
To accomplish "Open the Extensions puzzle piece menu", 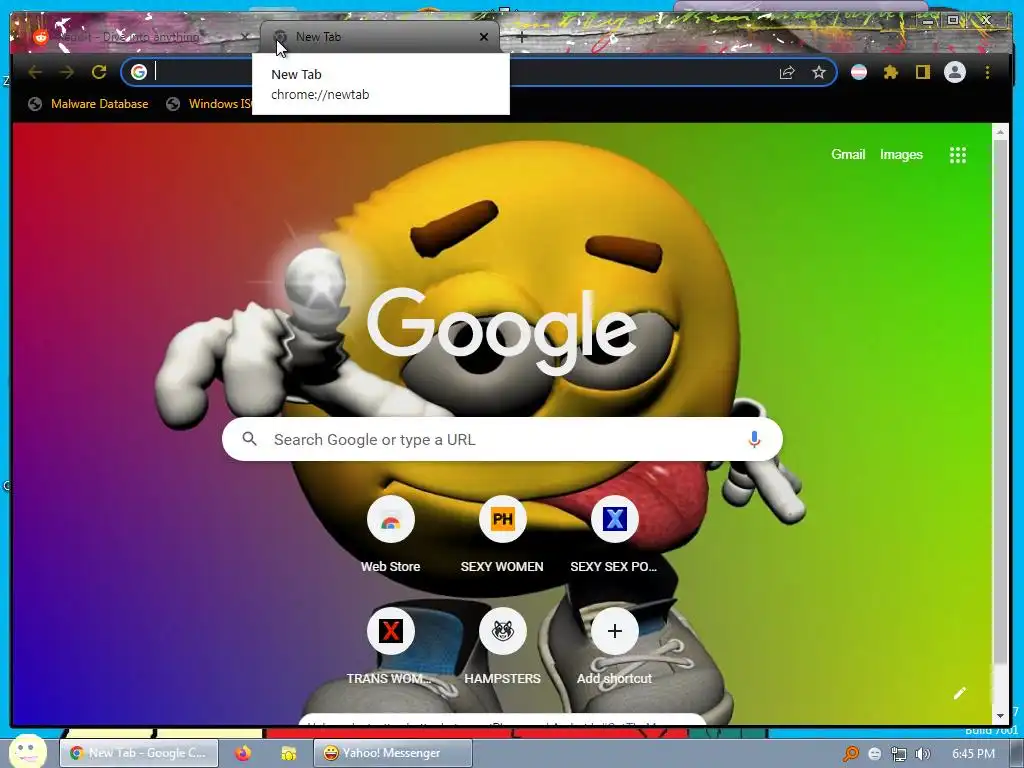I will (891, 72).
